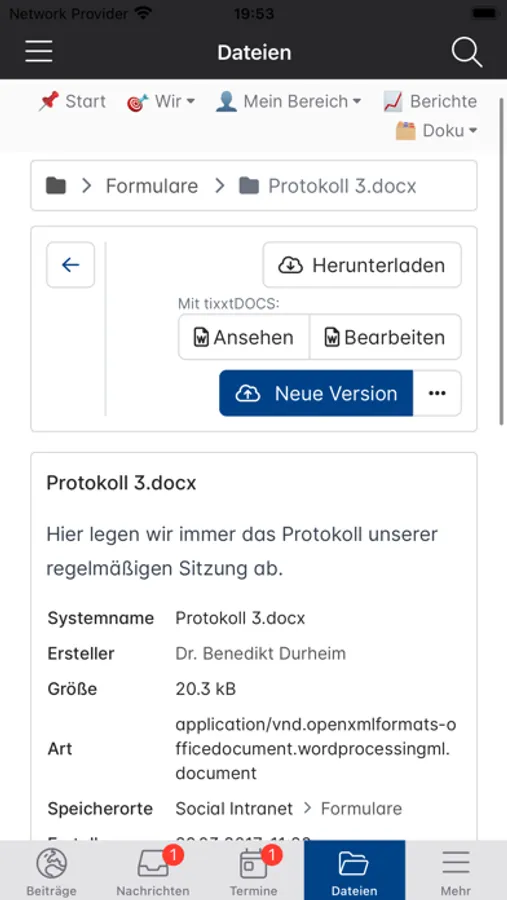Click the Systemname label
The height and width of the screenshot is (900, 507).
coord(100,618)
